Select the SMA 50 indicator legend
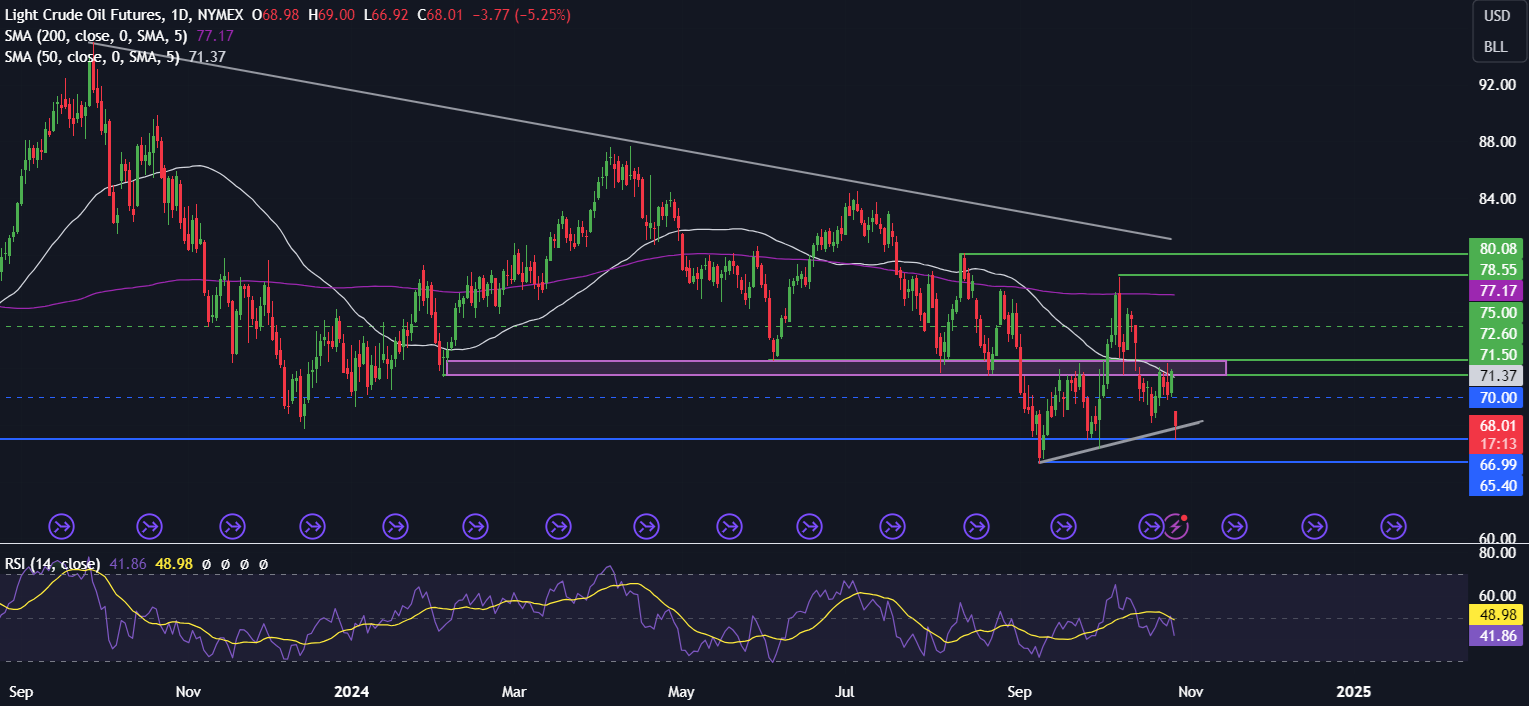The image size is (1529, 706). pyautogui.click(x=93, y=57)
